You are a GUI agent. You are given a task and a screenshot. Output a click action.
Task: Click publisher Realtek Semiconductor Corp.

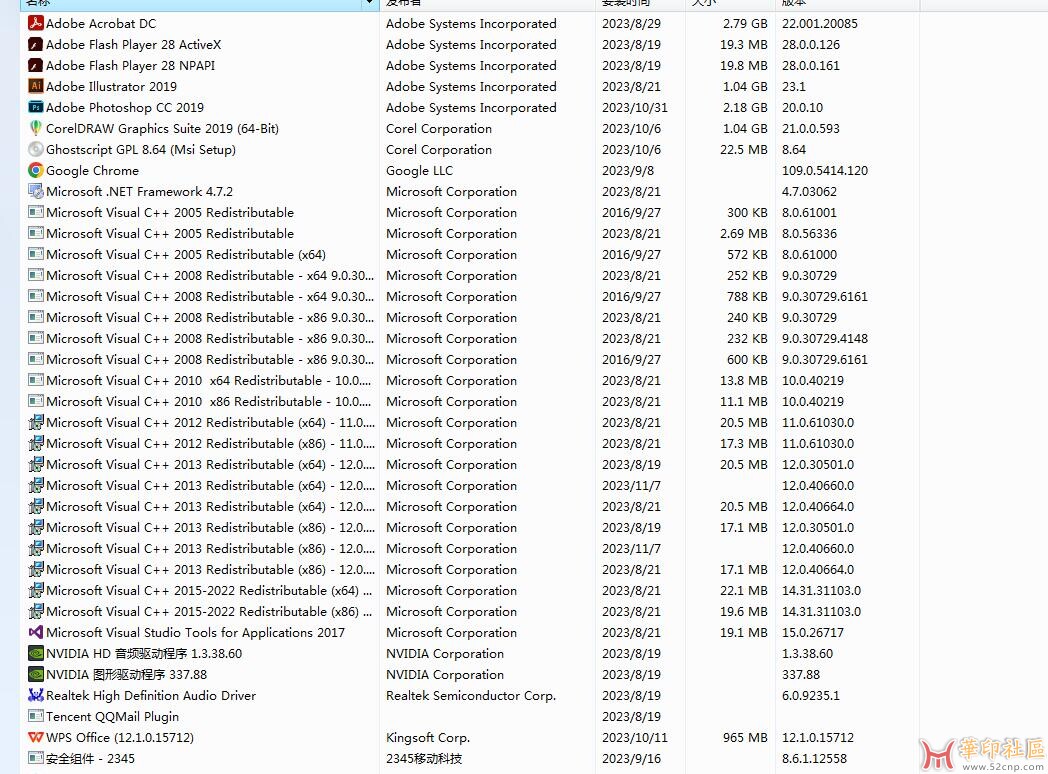pos(471,696)
